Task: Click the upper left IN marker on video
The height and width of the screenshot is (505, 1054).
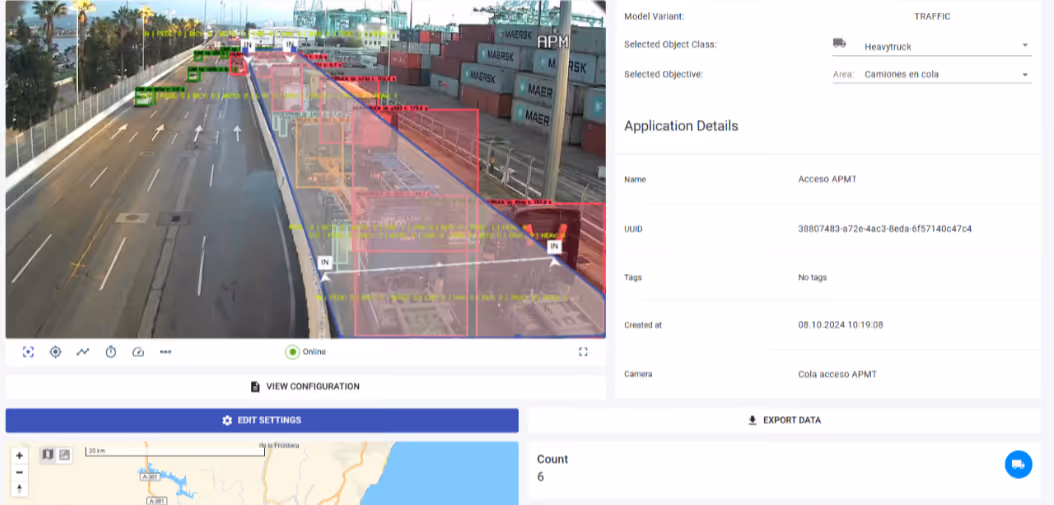Action: [247, 44]
